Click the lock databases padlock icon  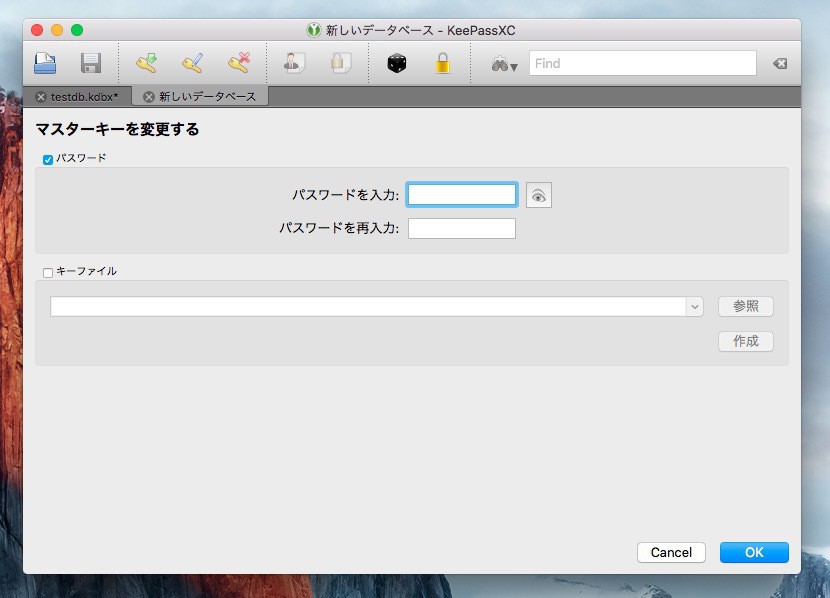(x=443, y=63)
